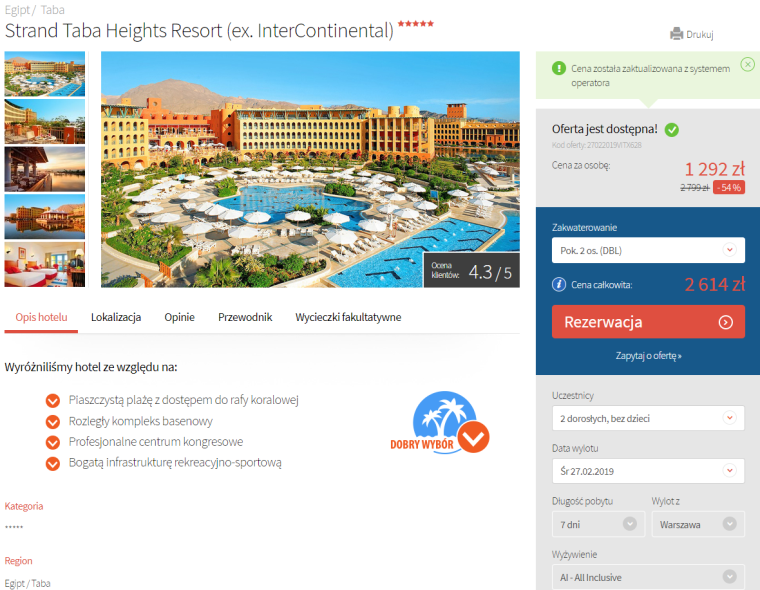Viewport: 760px width, 590px height.
Task: Click the Egipt breadcrumb link
Action: click(x=17, y=10)
